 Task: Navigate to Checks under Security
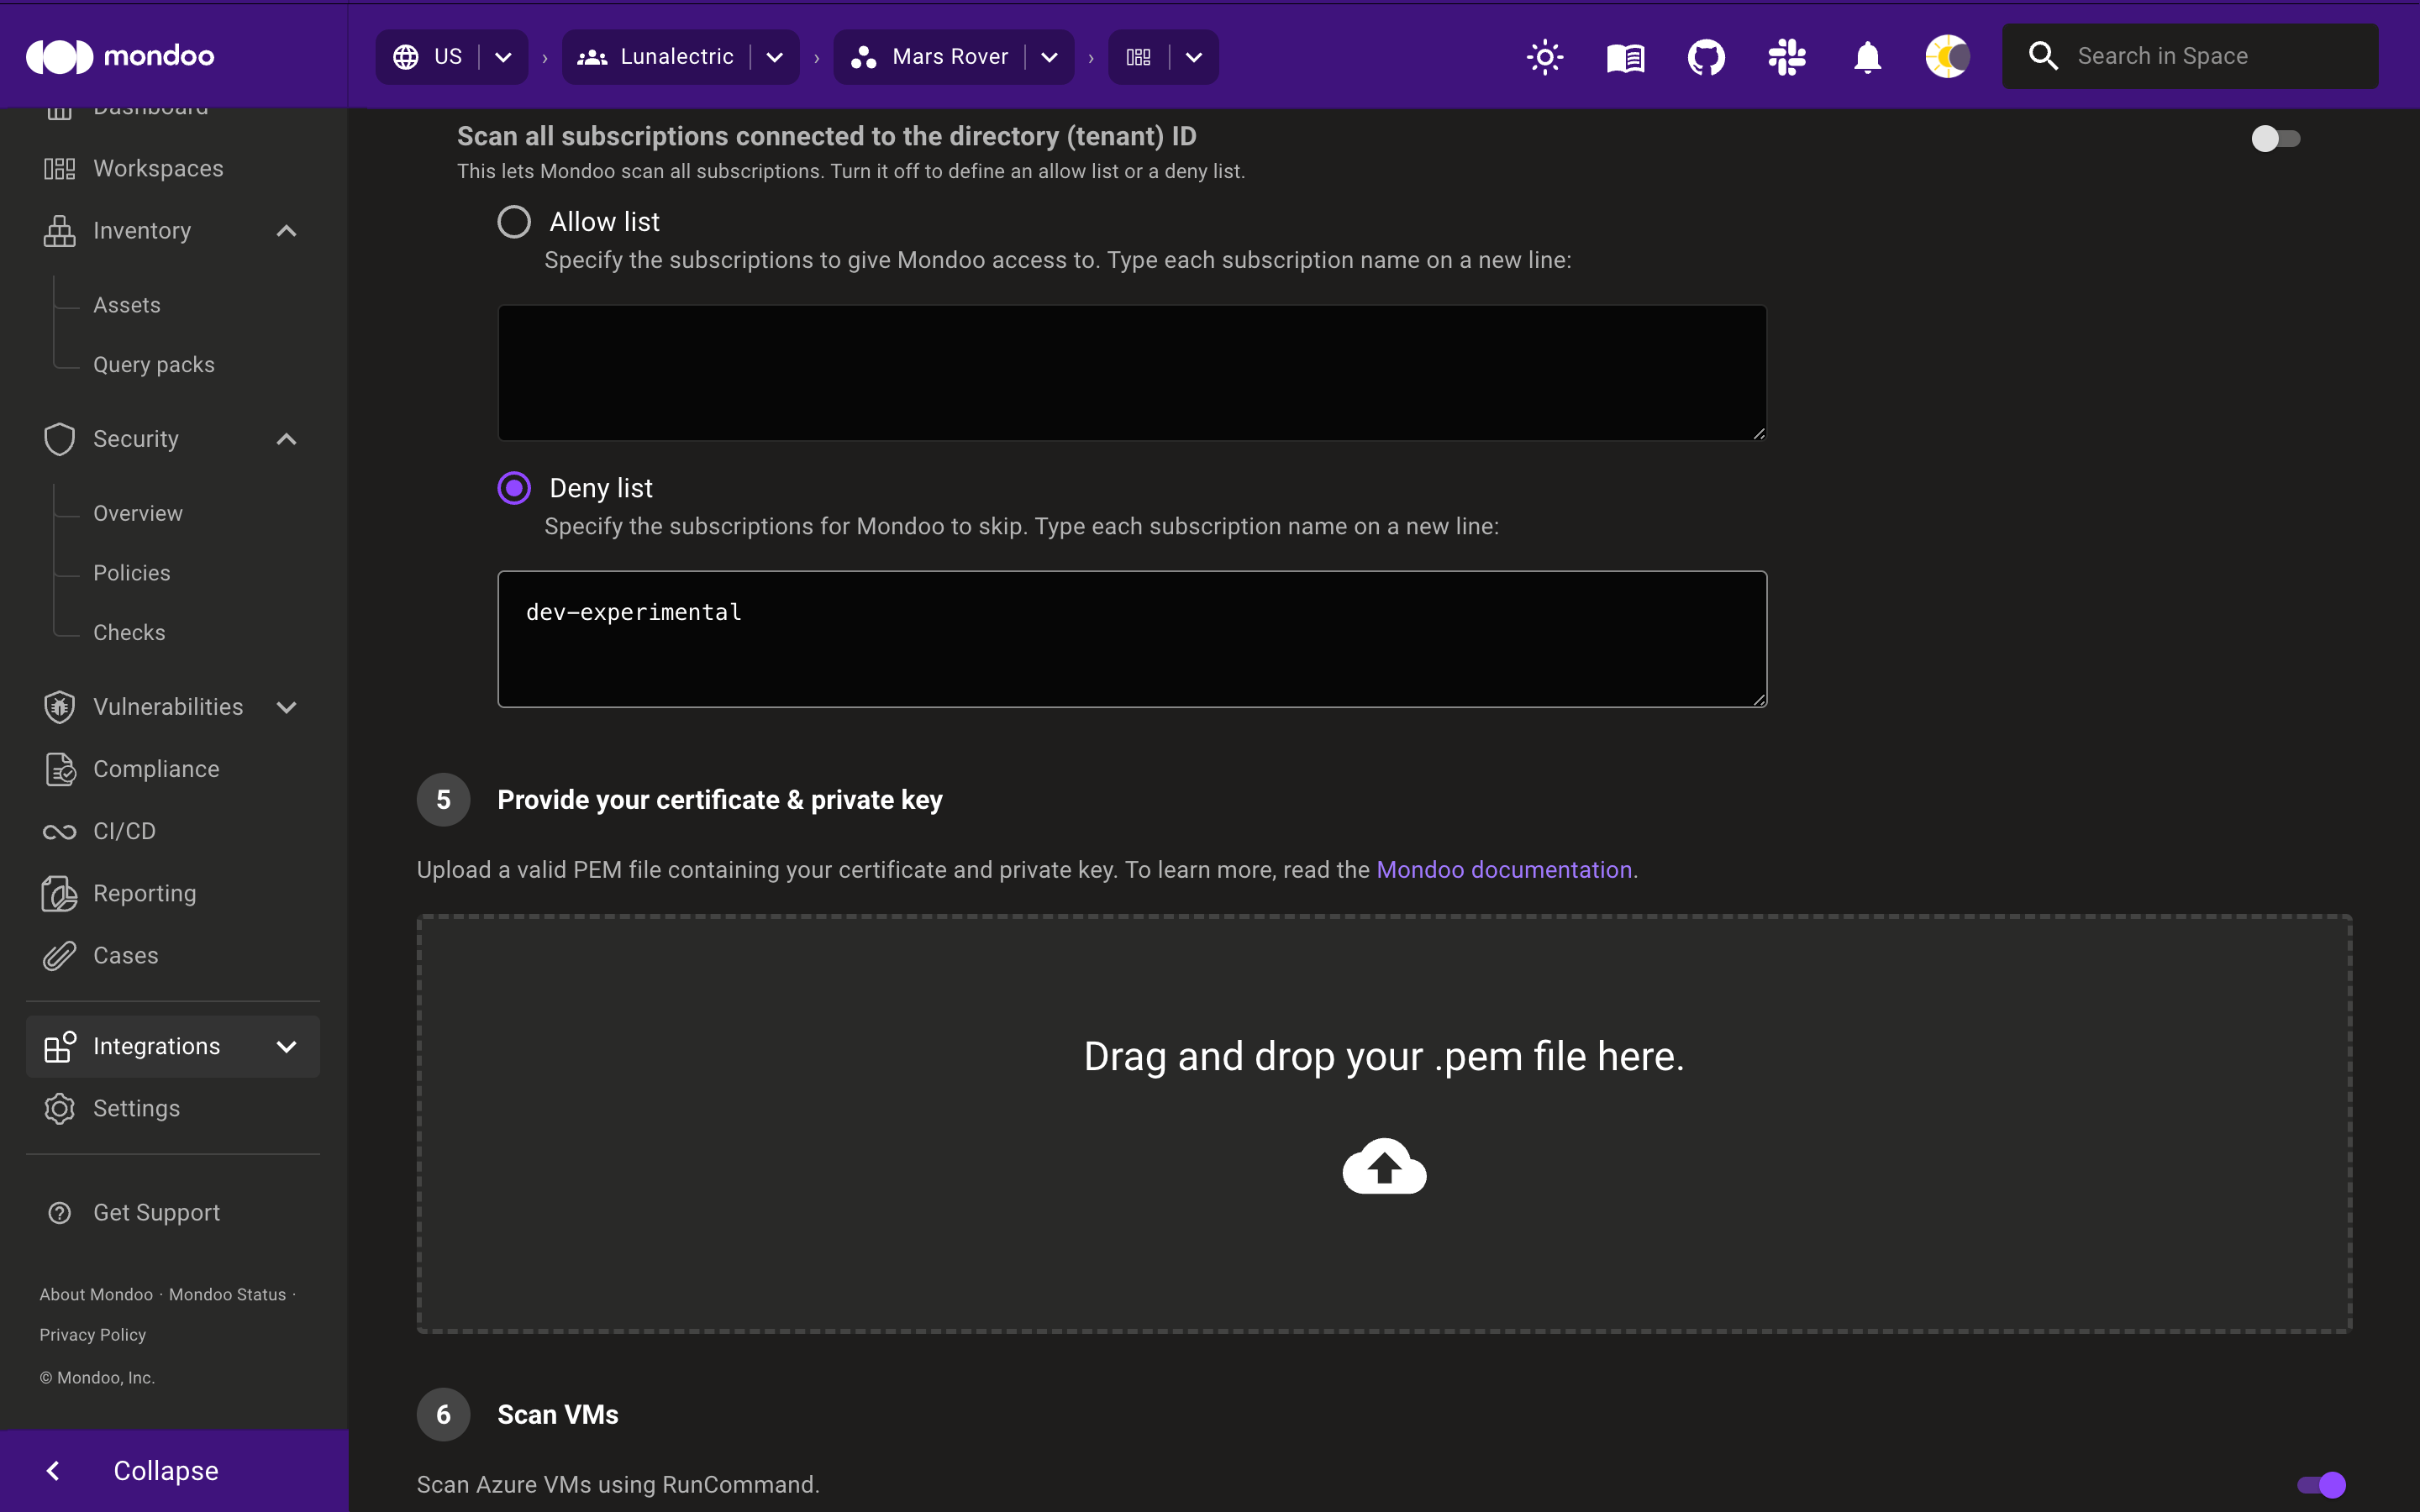tap(129, 633)
